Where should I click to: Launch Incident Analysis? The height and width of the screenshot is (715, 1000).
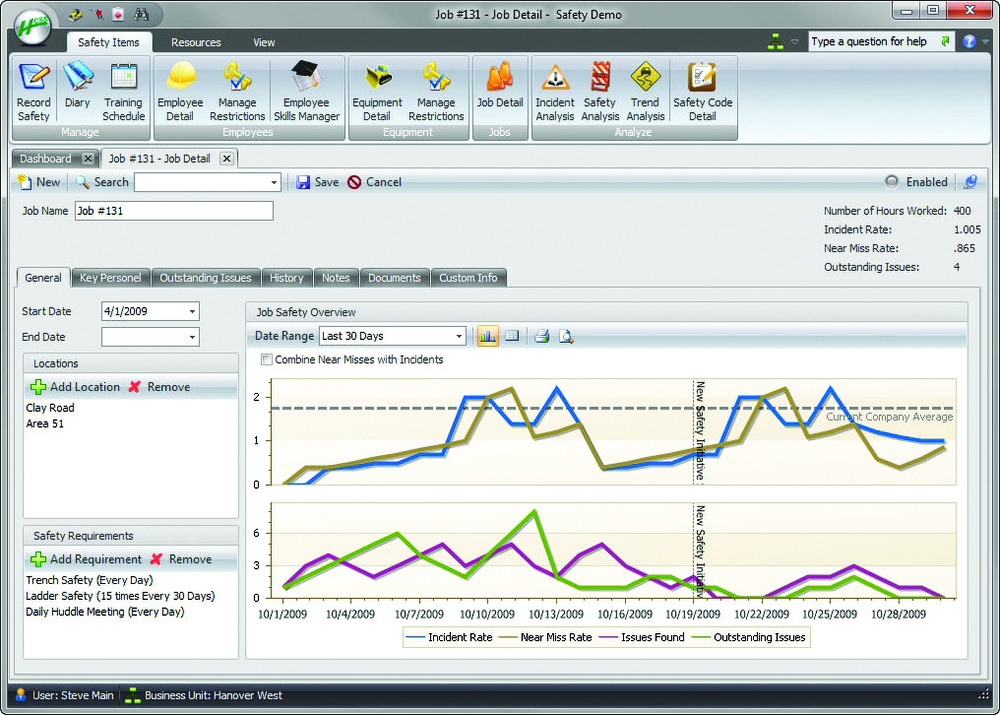(555, 91)
